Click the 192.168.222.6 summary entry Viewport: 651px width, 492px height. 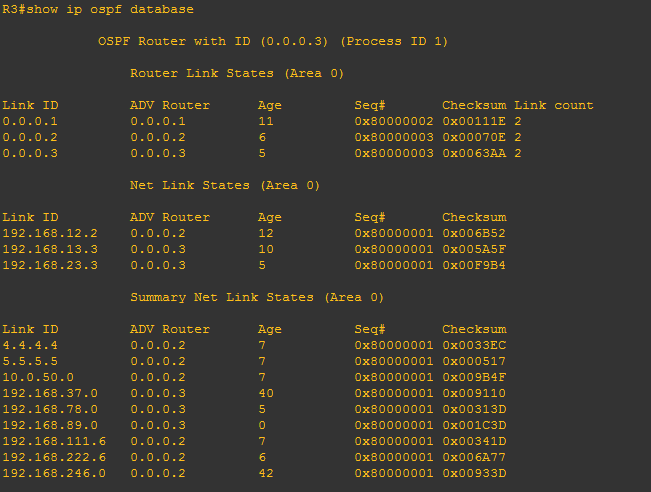pos(54,457)
